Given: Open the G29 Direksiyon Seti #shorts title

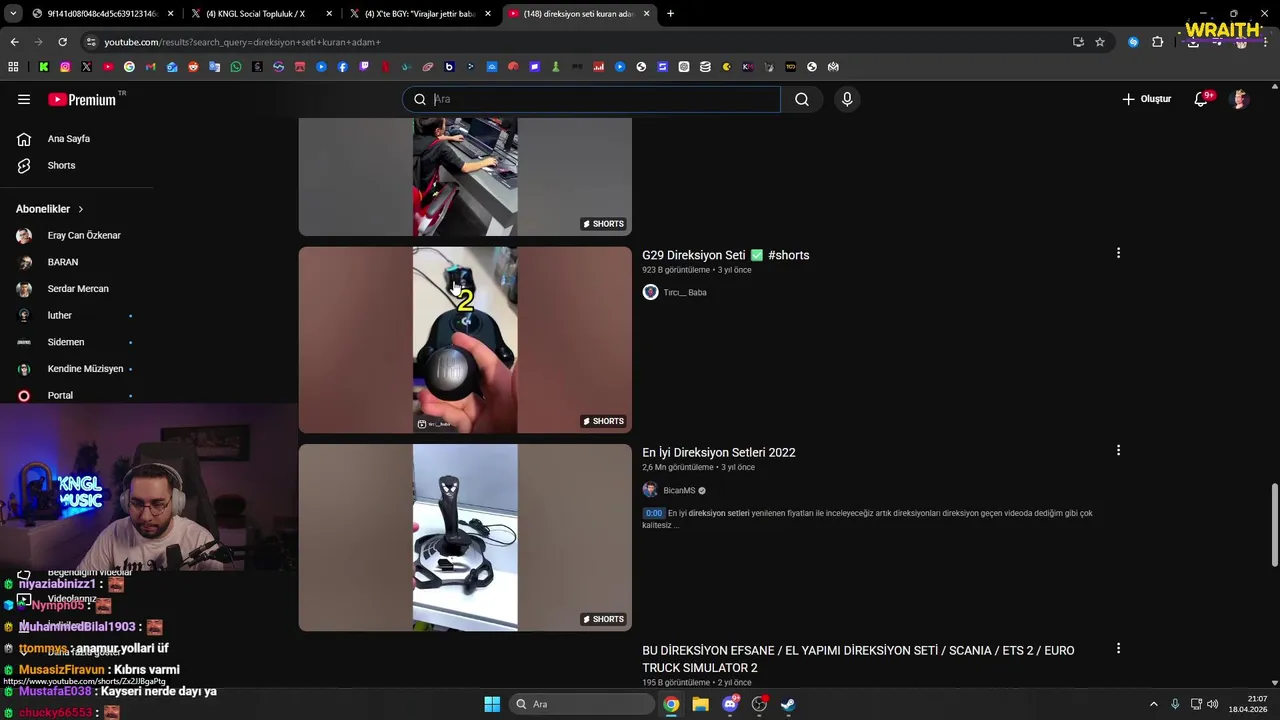Looking at the screenshot, I should (726, 255).
